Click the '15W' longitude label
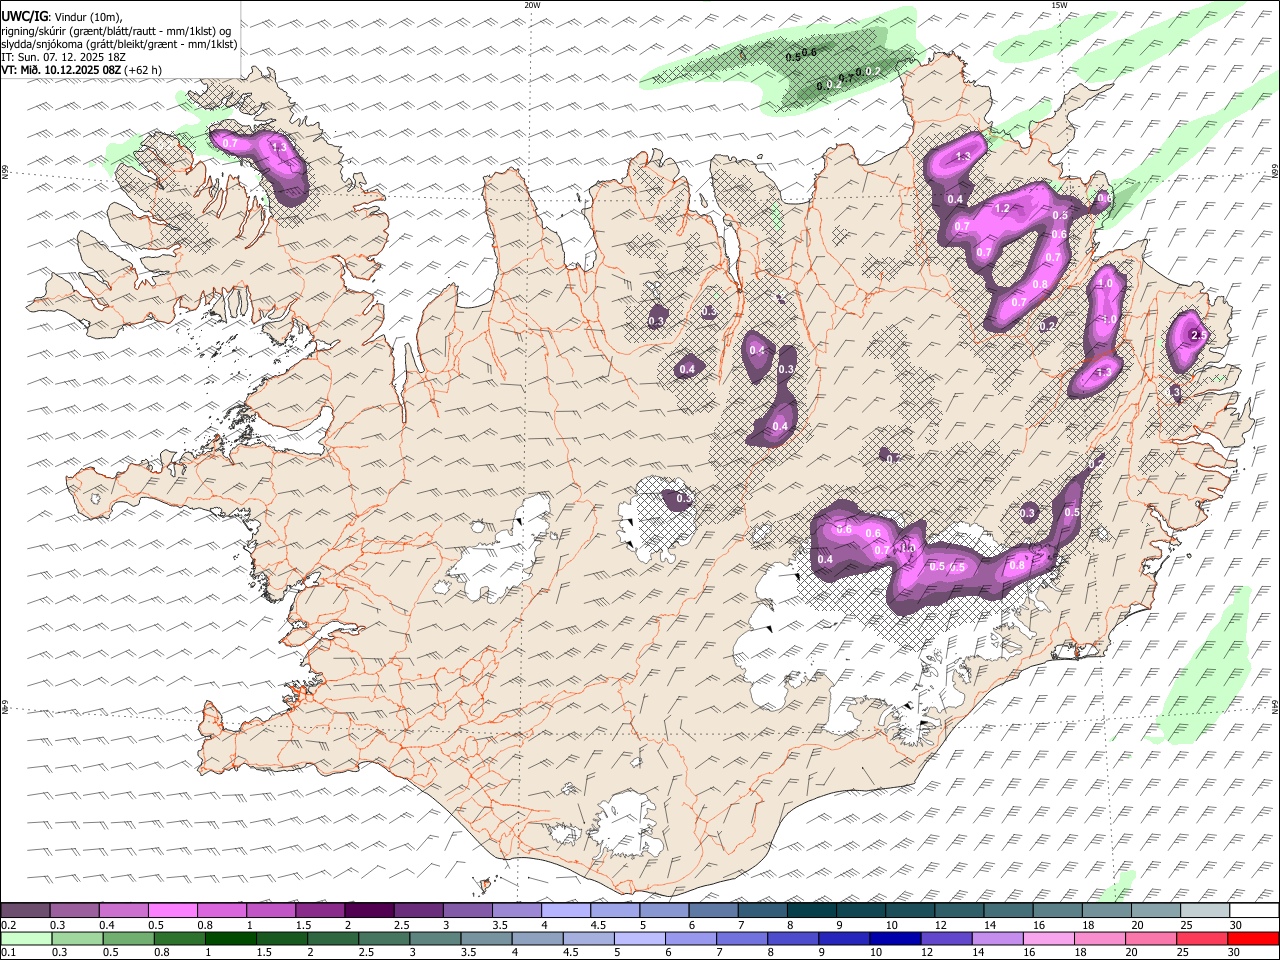 1059,5
